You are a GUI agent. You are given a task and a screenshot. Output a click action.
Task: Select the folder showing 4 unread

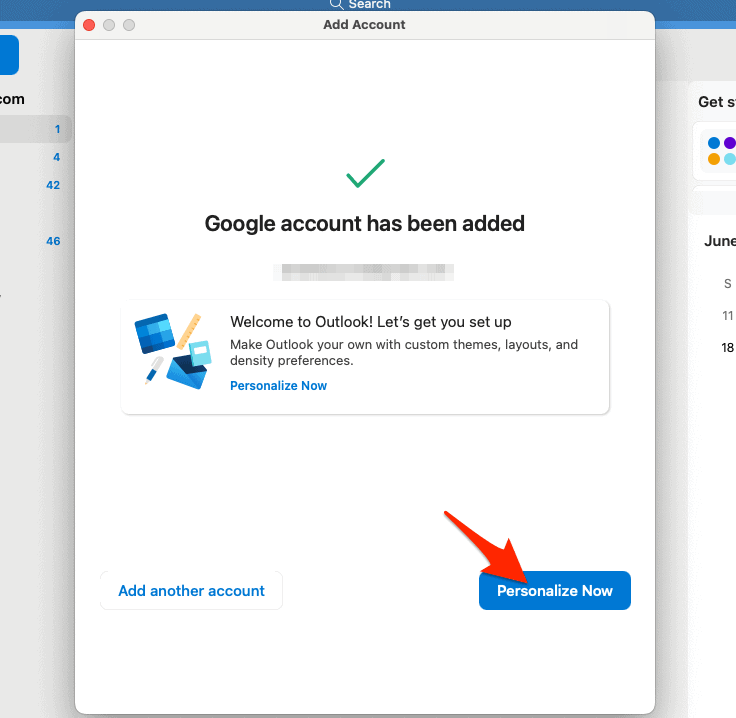click(35, 157)
